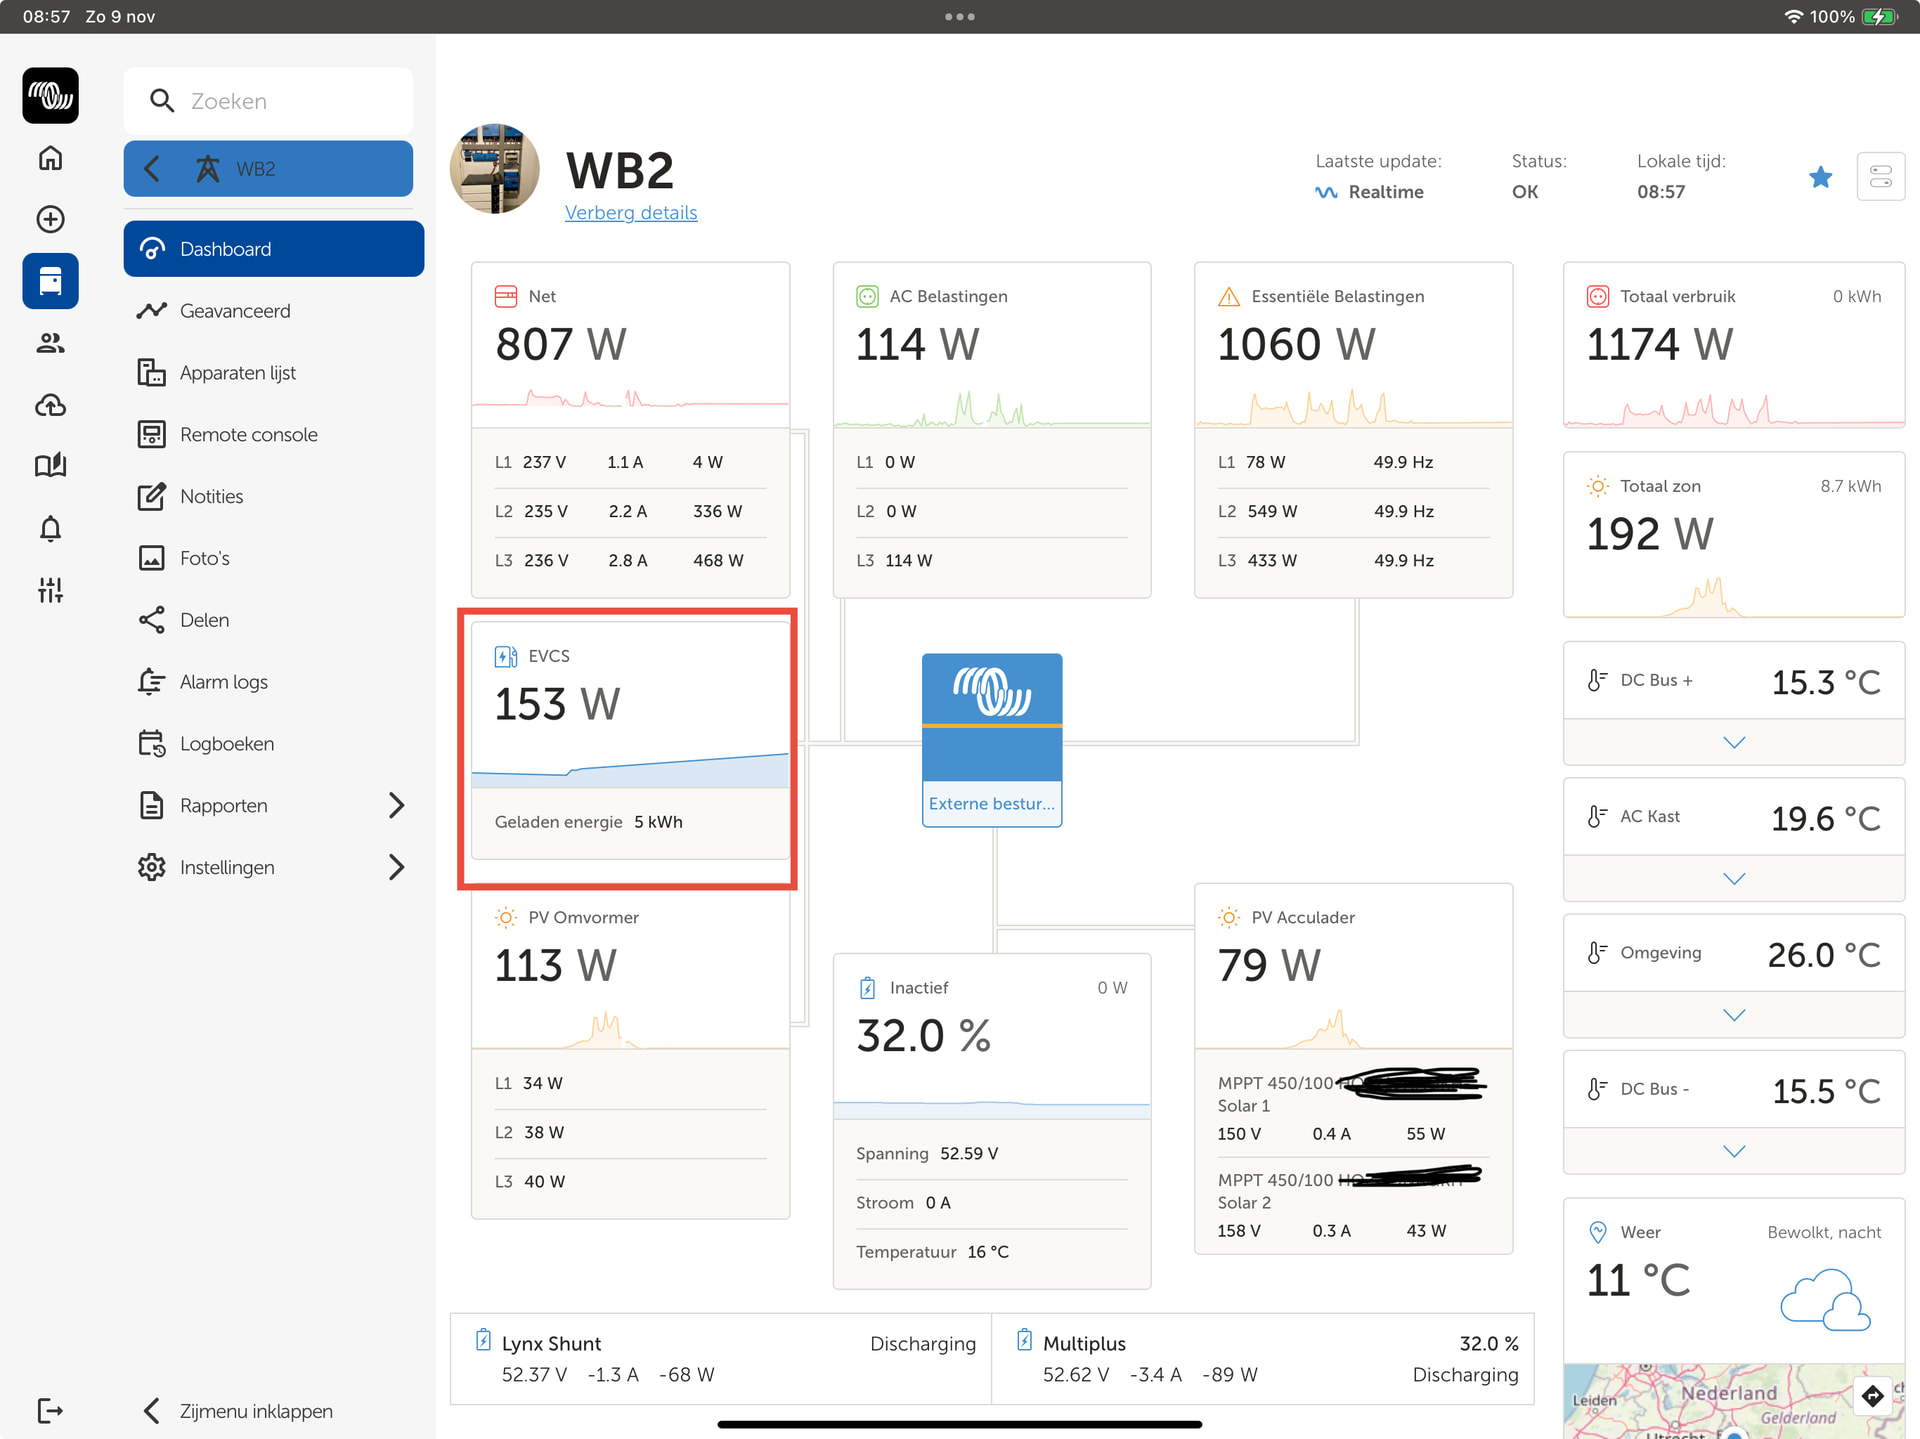Click the cloud upload icon
This screenshot has height=1439, width=1920.
[x=51, y=405]
